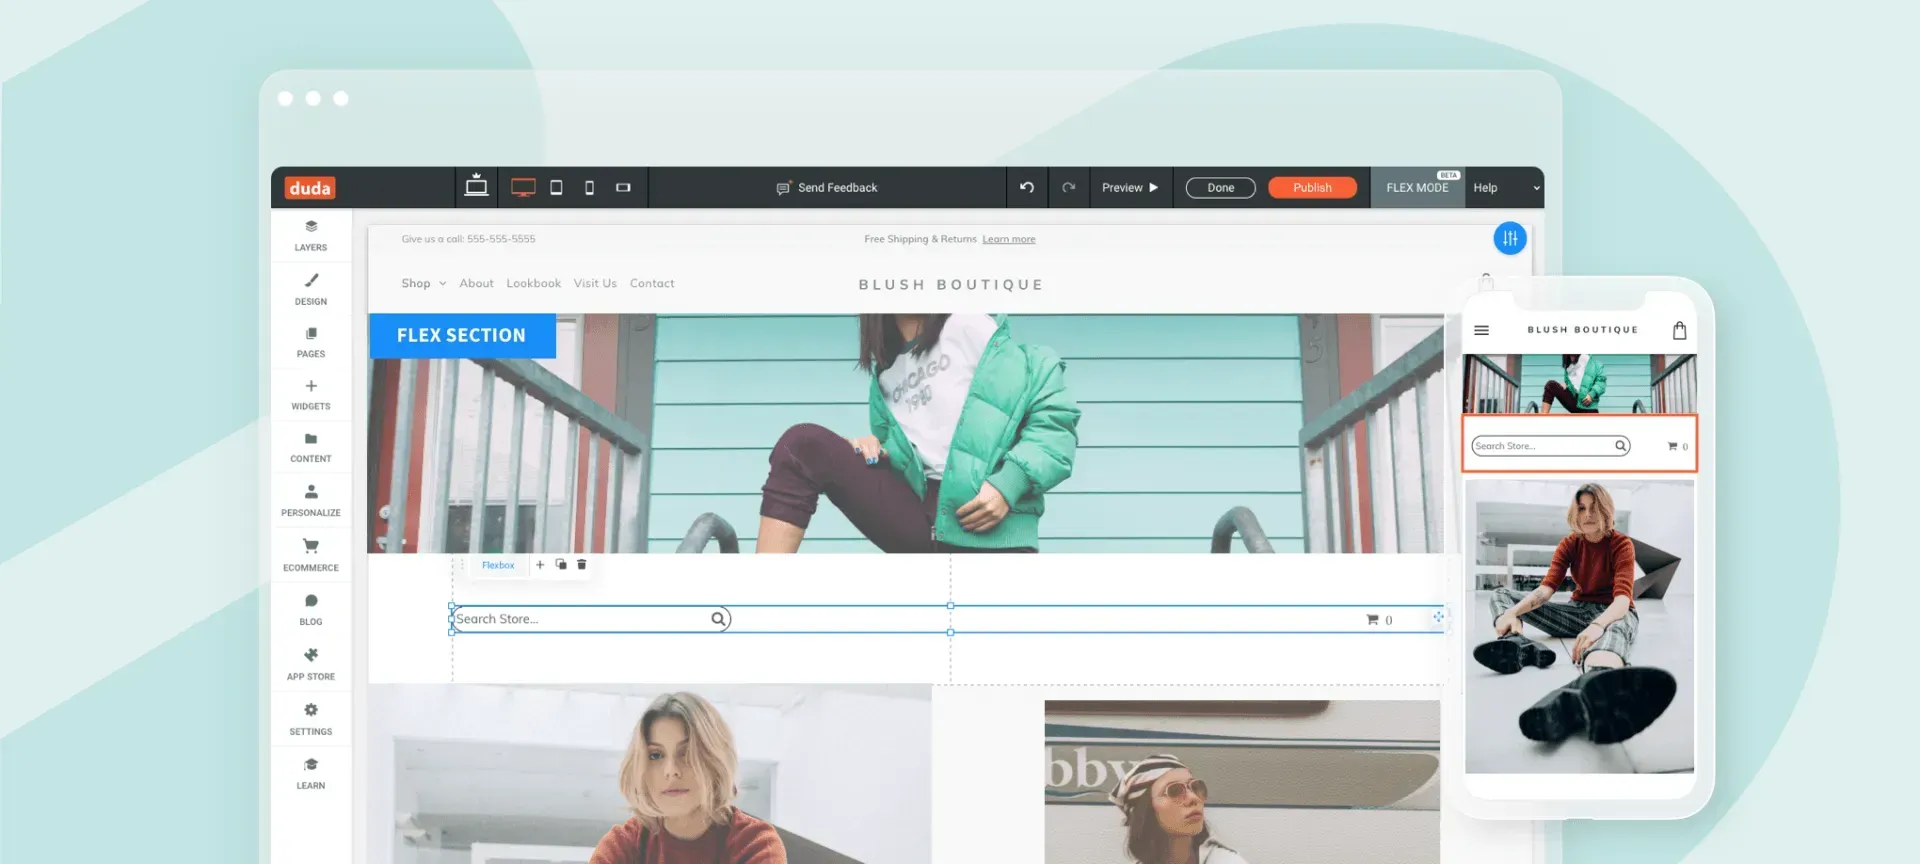
Task: Switch to tablet device view
Action: (556, 187)
